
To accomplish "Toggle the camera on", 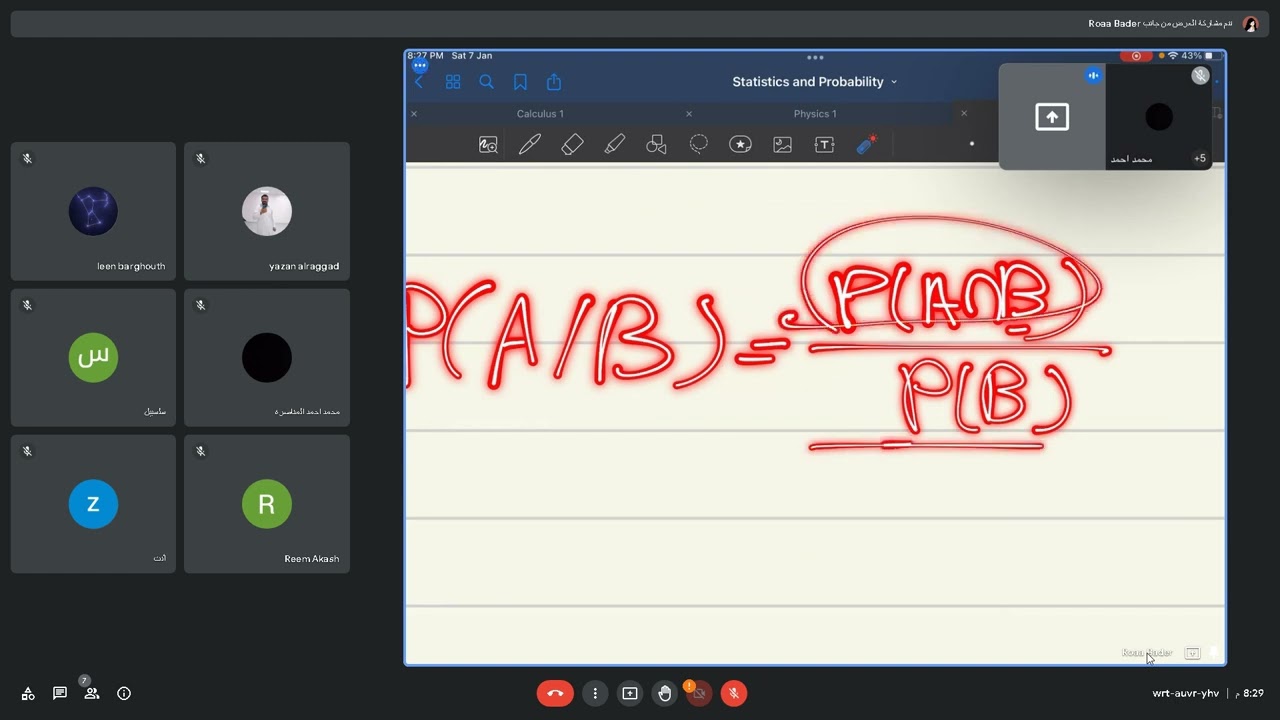I will [699, 693].
